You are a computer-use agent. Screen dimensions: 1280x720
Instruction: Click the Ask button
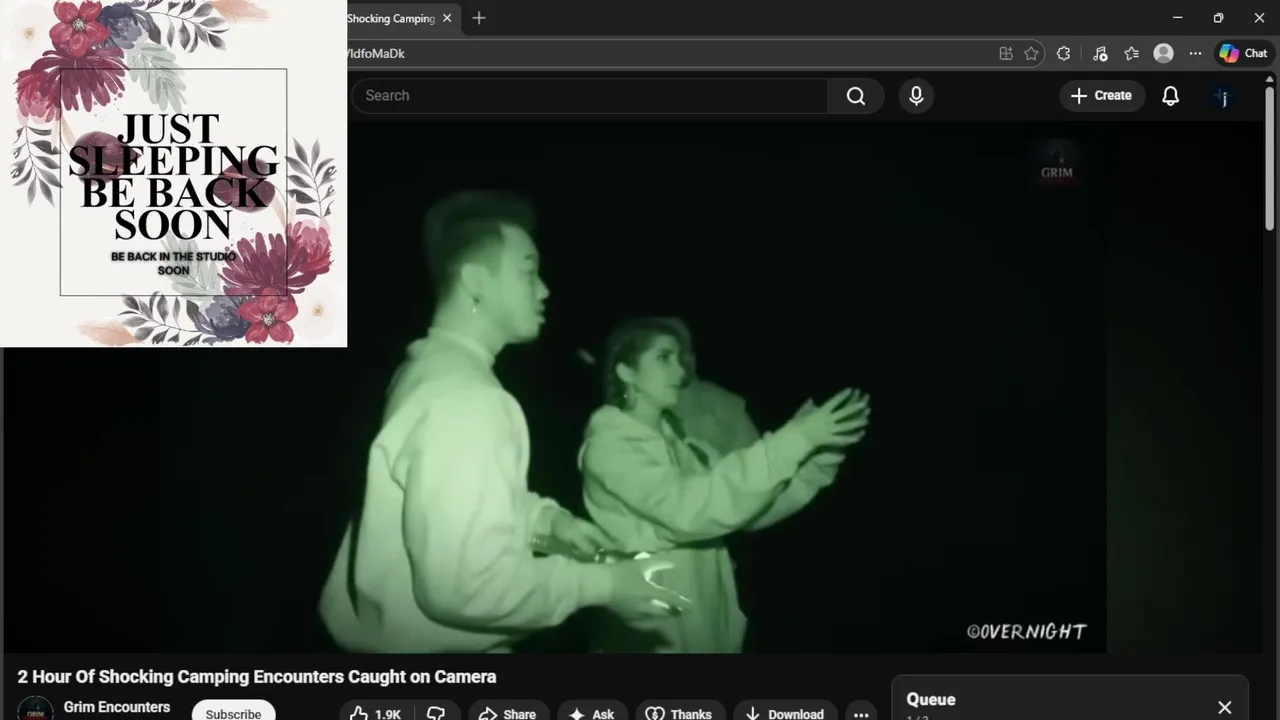click(592, 713)
